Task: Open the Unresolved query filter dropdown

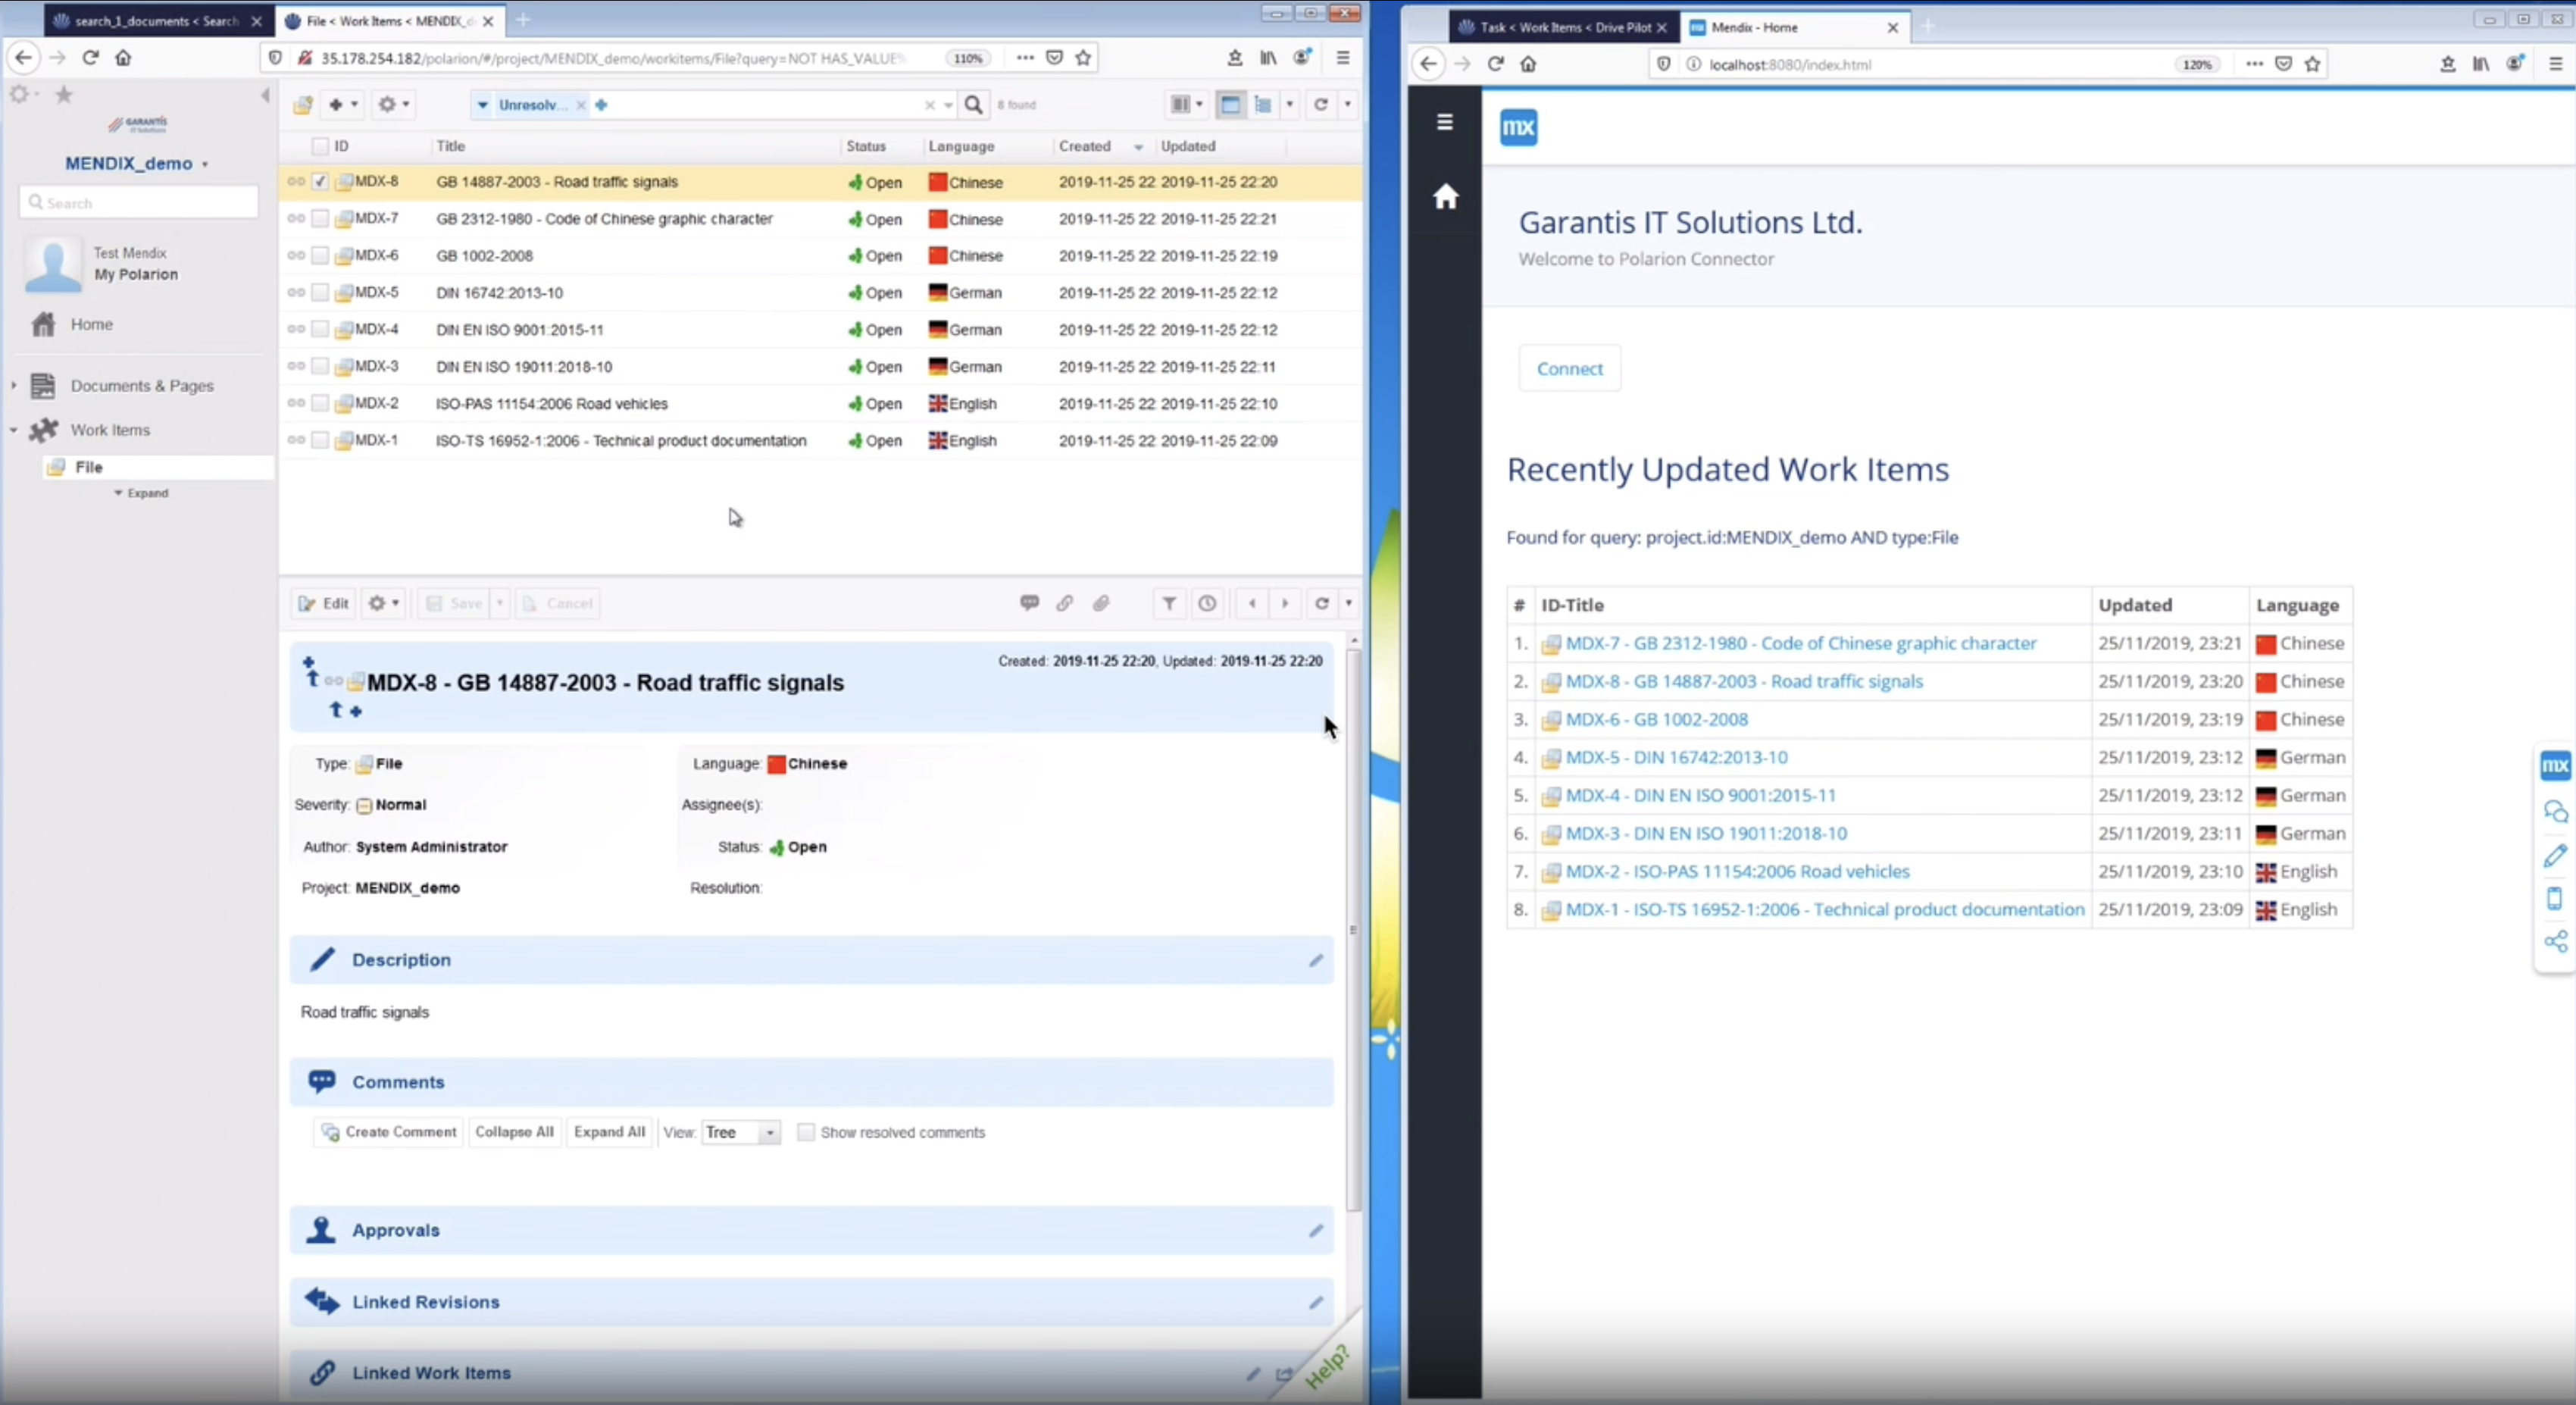Action: pos(483,105)
